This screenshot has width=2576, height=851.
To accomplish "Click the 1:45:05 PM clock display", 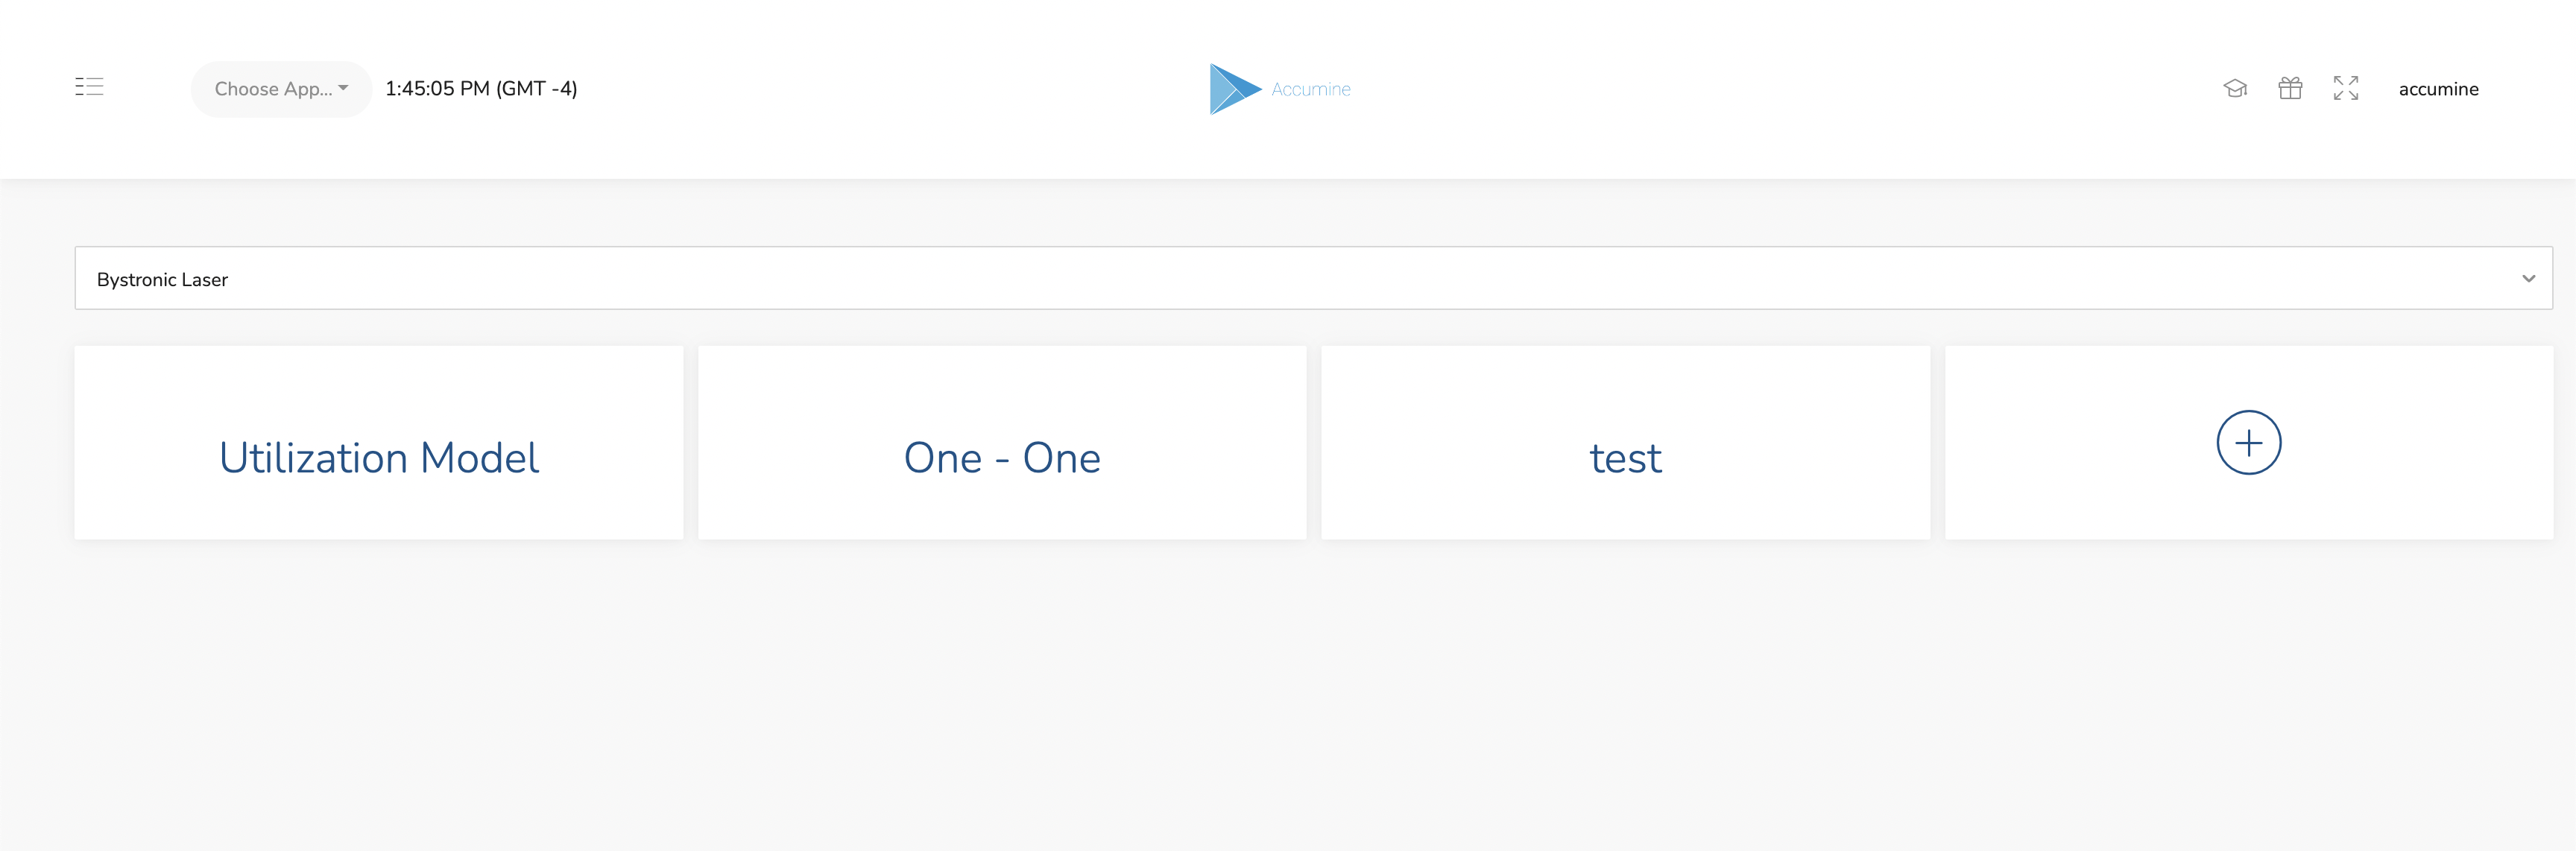I will coord(481,89).
